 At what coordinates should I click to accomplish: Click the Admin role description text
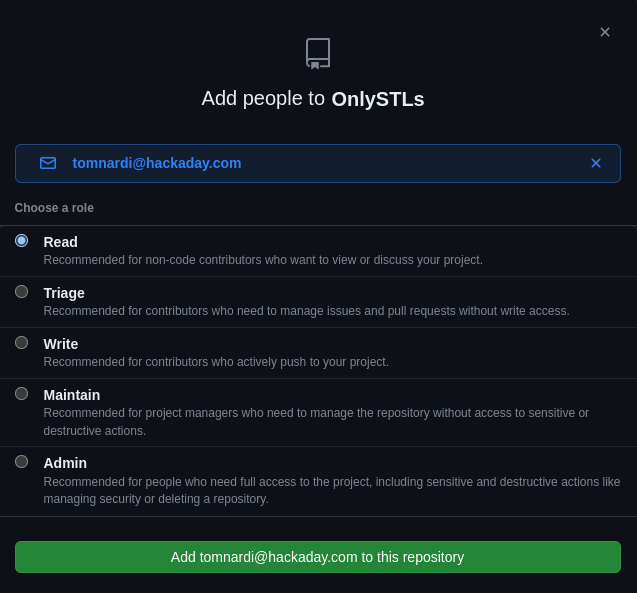331,490
